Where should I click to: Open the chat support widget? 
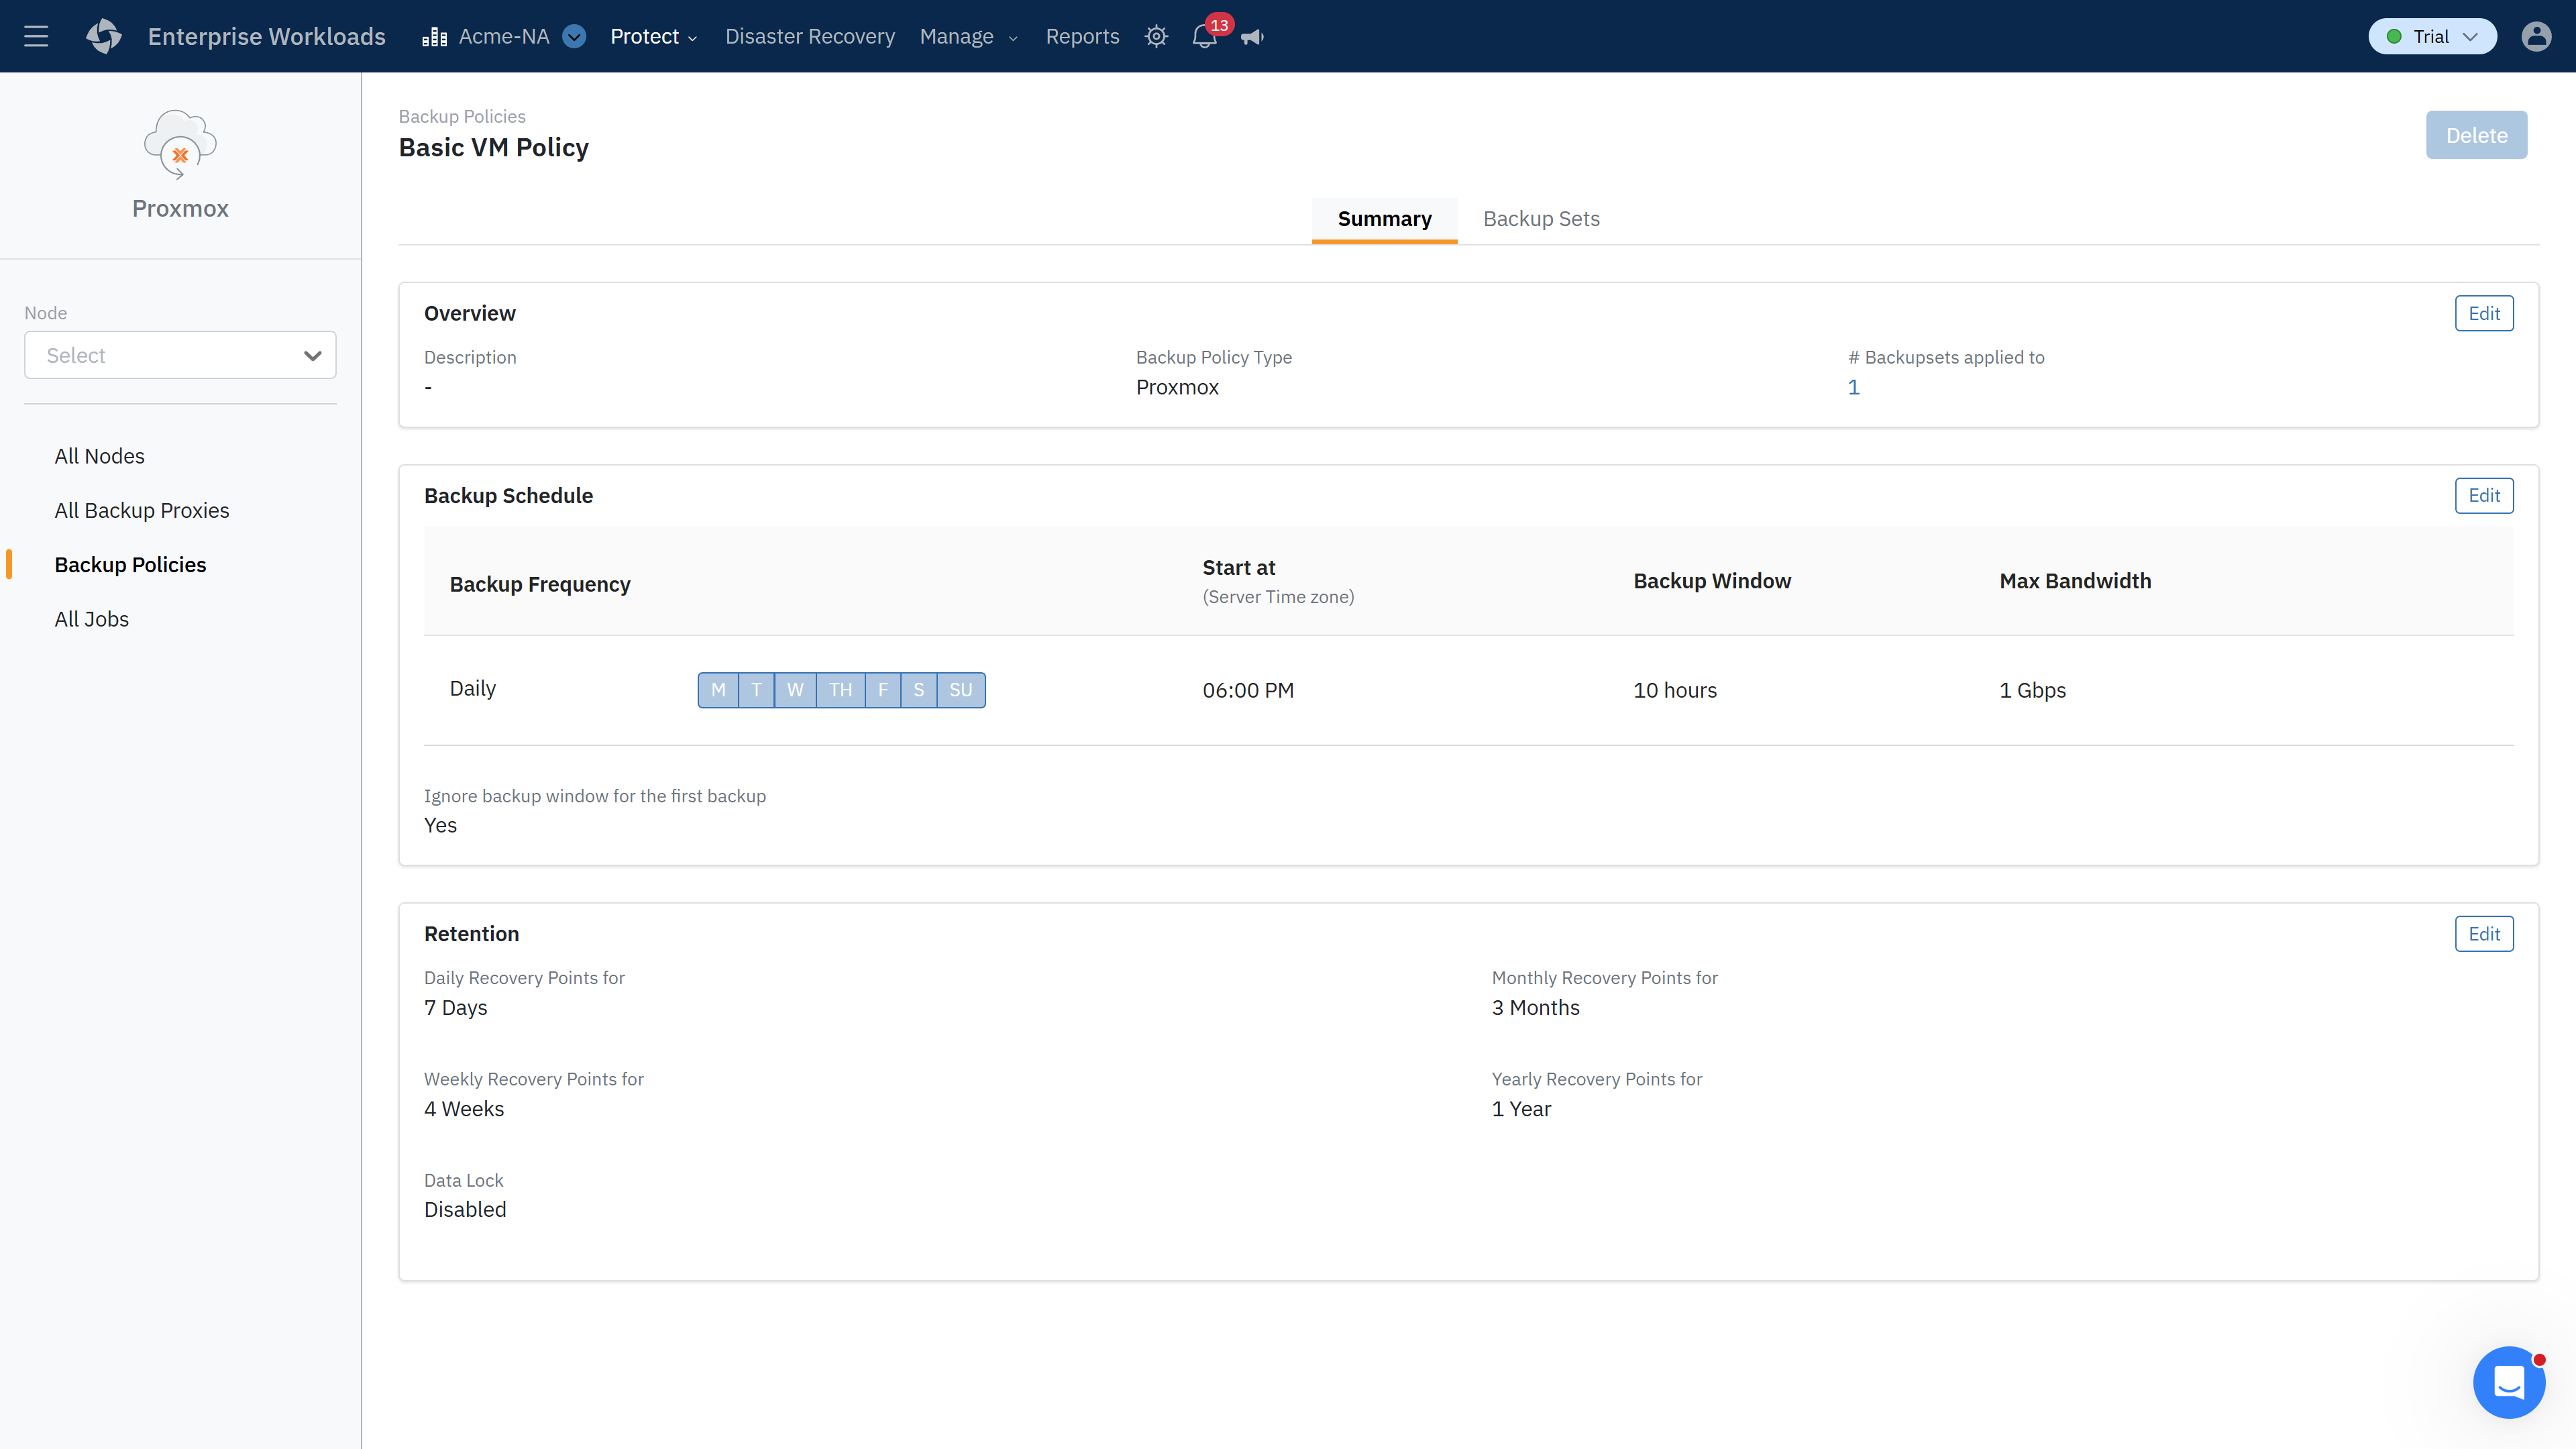2509,1382
